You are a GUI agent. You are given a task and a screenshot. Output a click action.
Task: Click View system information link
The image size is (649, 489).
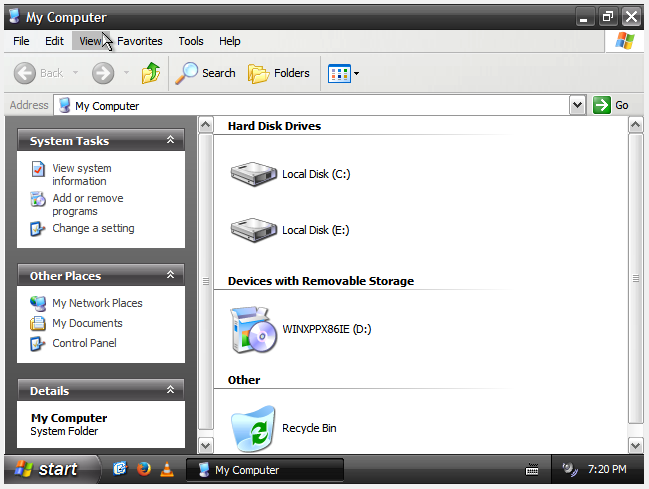pyautogui.click(x=82, y=175)
